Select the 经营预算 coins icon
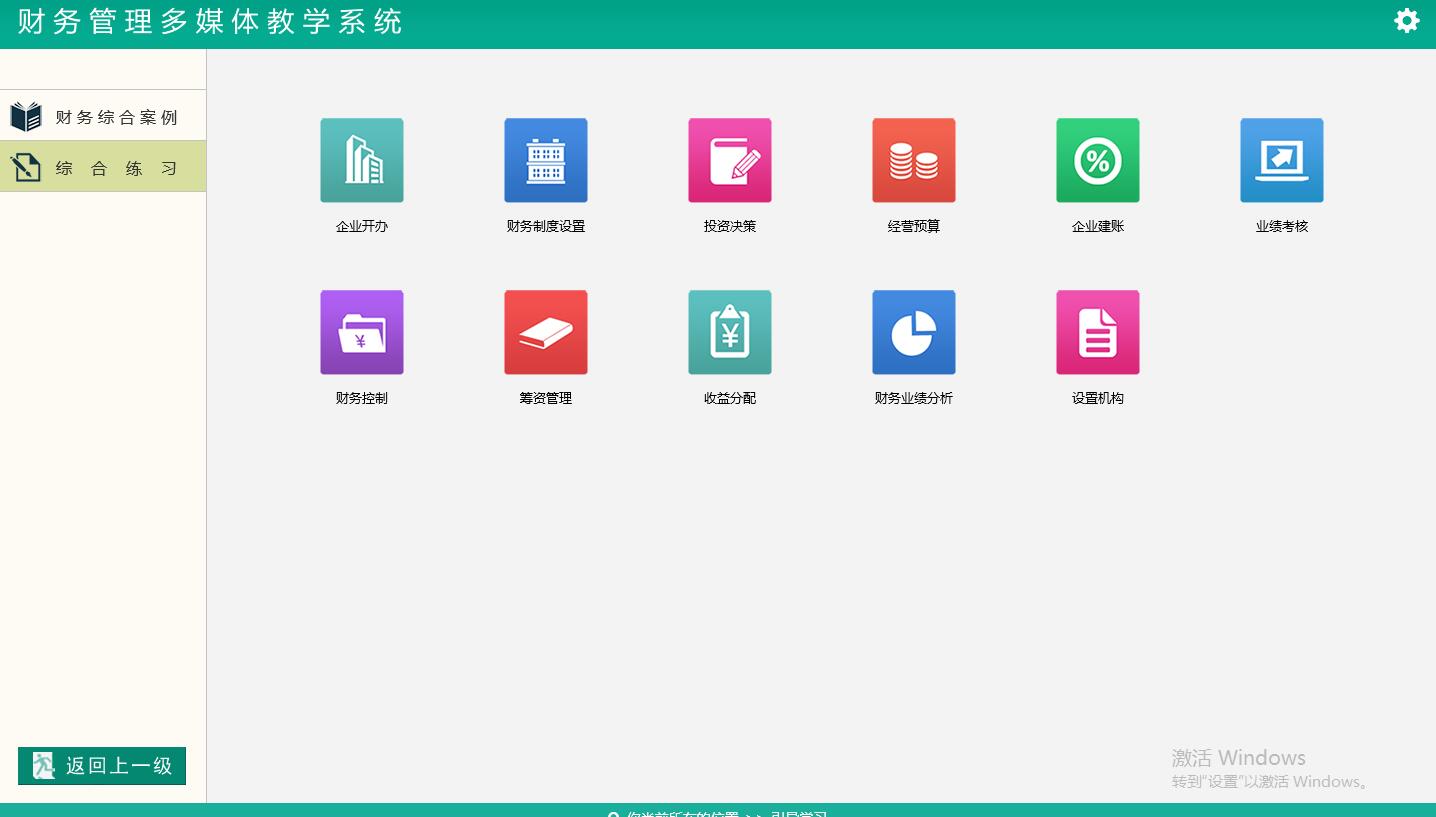This screenshot has height=817, width=1436. pyautogui.click(x=913, y=160)
